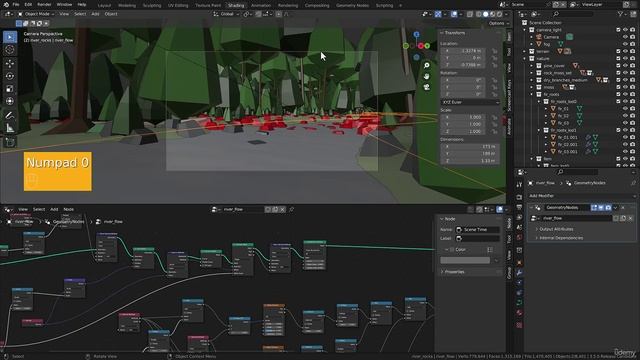Switch to the Geometry Nodes workspace tab
Image resolution: width=640 pixels, height=360 pixels.
352,5
